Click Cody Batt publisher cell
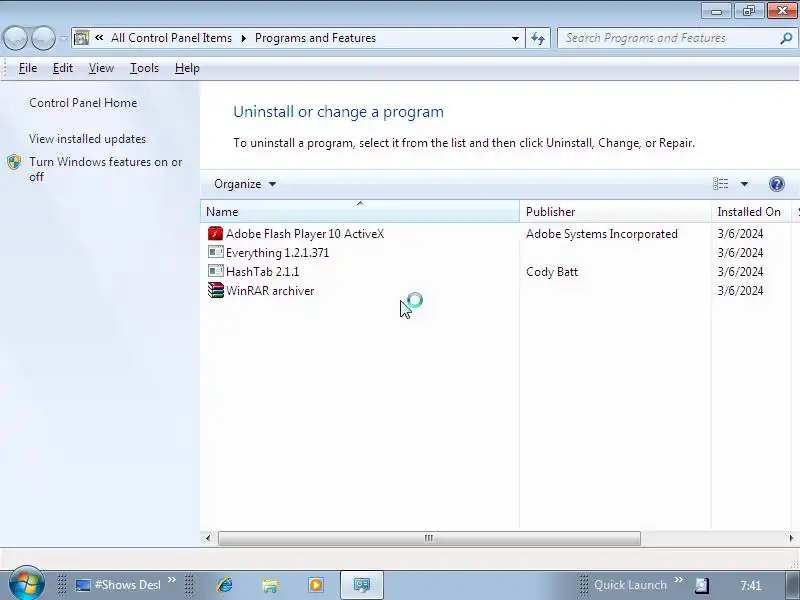 coord(552,271)
